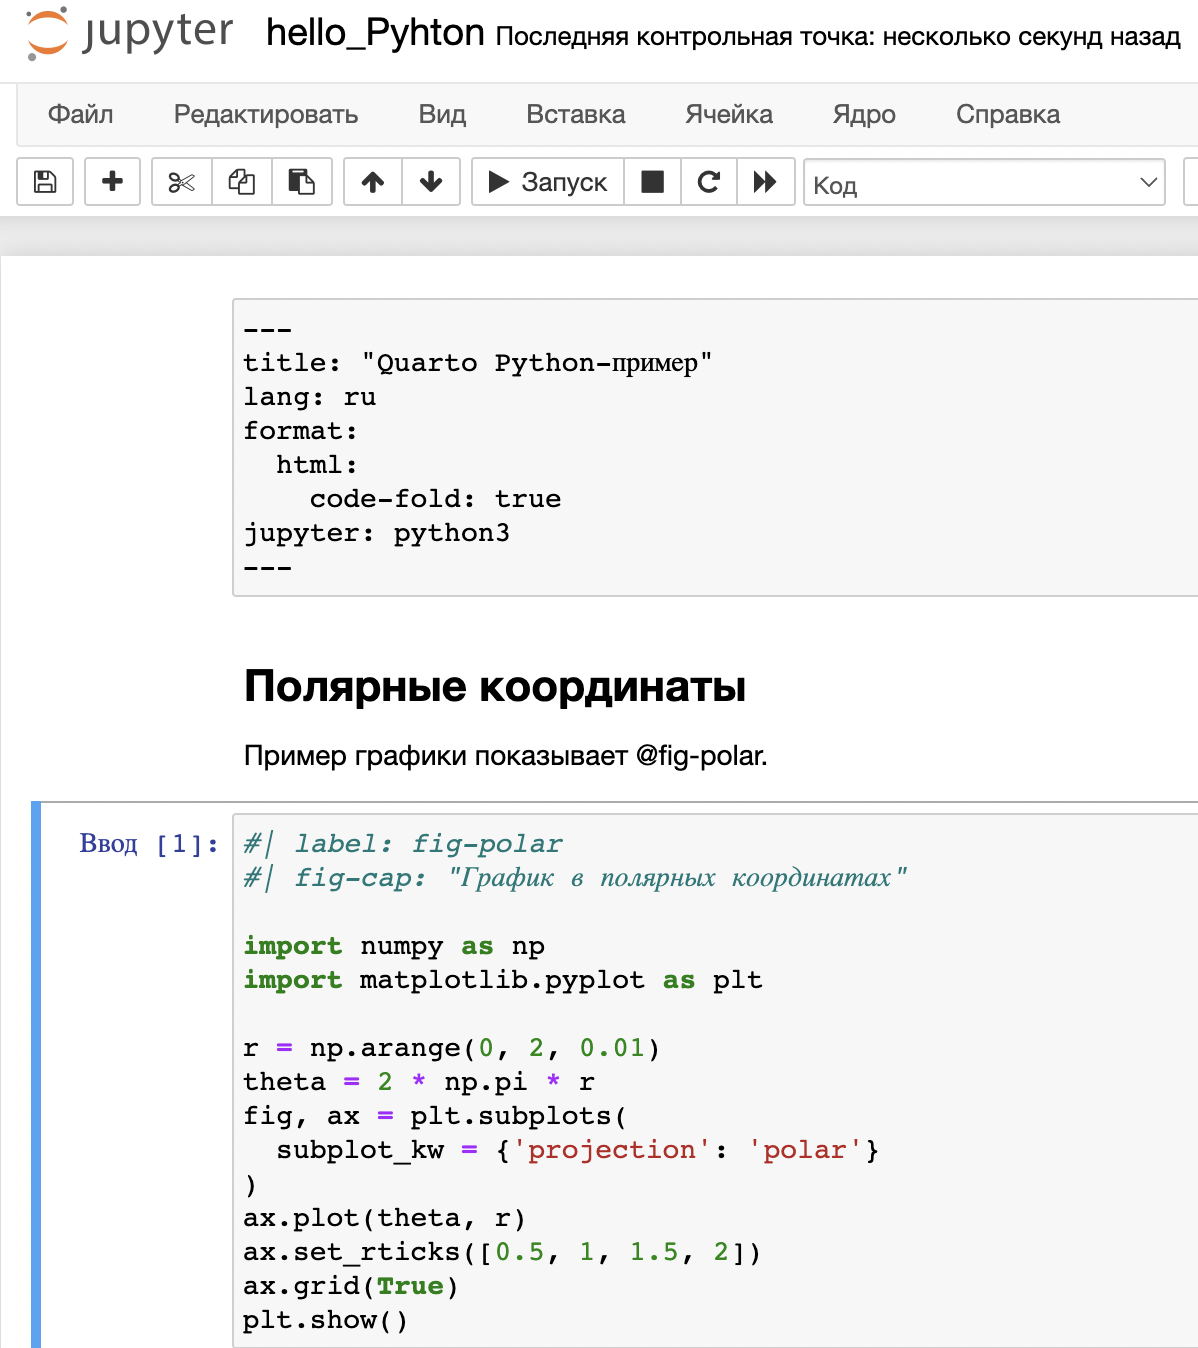
Task: Open the Ядро kernel menu
Action: pos(864,115)
